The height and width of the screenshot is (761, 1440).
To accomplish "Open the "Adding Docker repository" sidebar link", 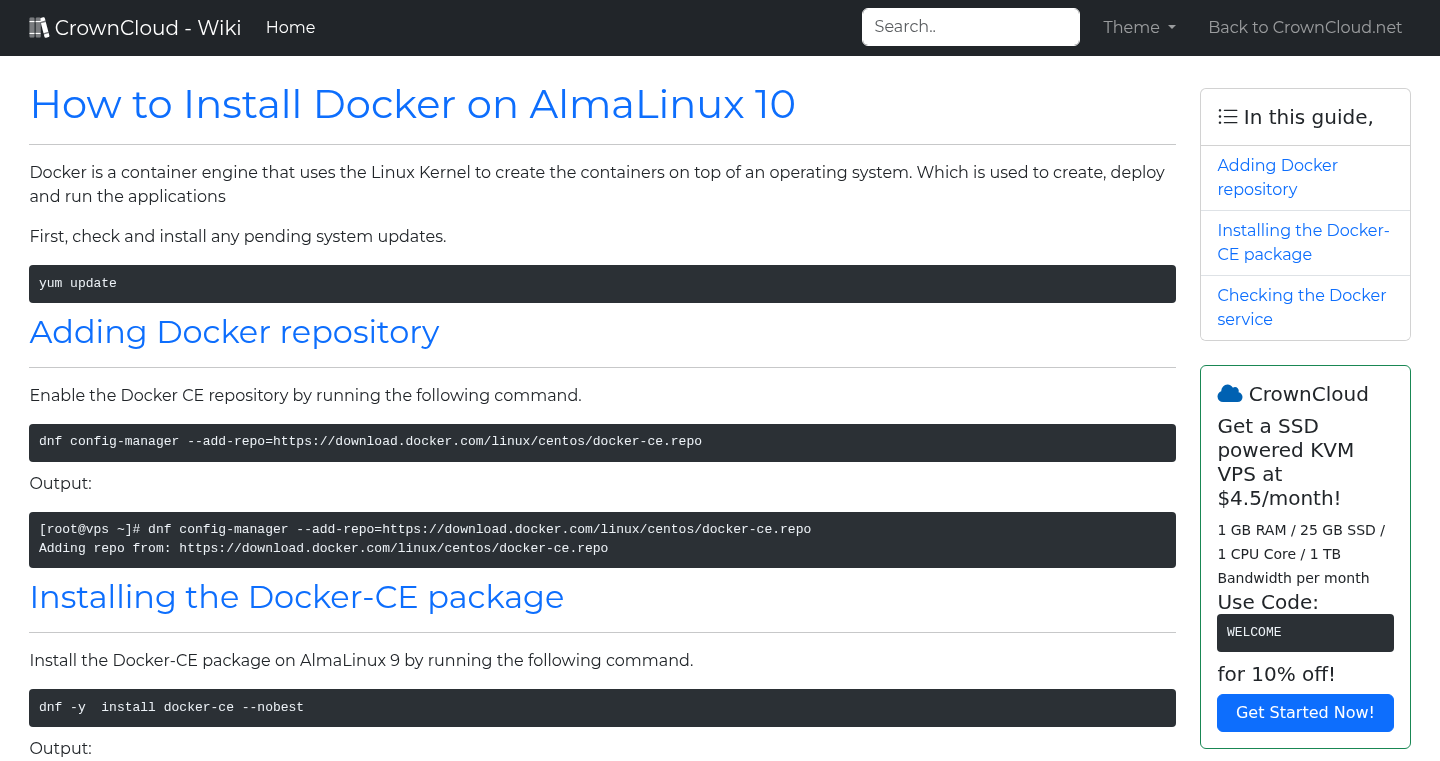I will 1277,177.
